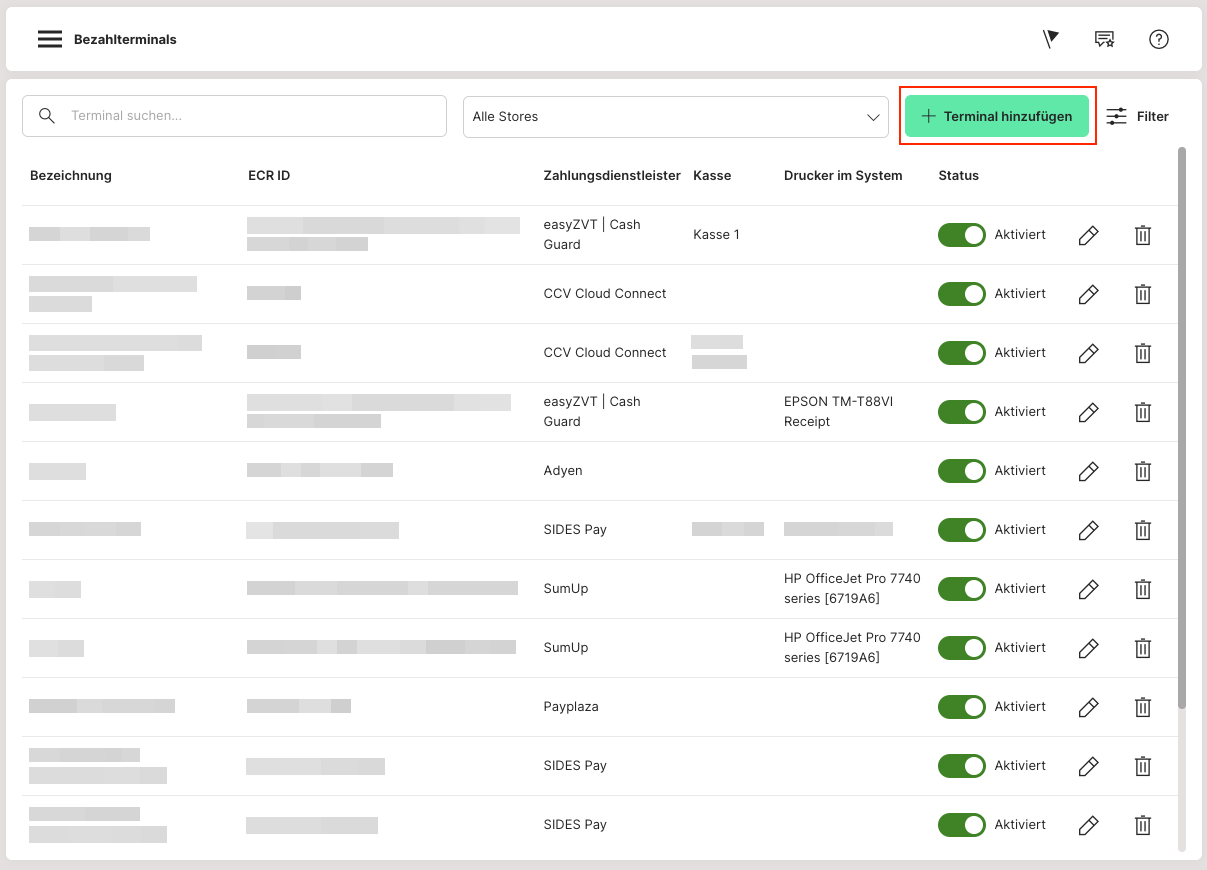This screenshot has height=870, width=1207.
Task: Click the pencil icon for Payplaza terminal
Action: pos(1088,707)
